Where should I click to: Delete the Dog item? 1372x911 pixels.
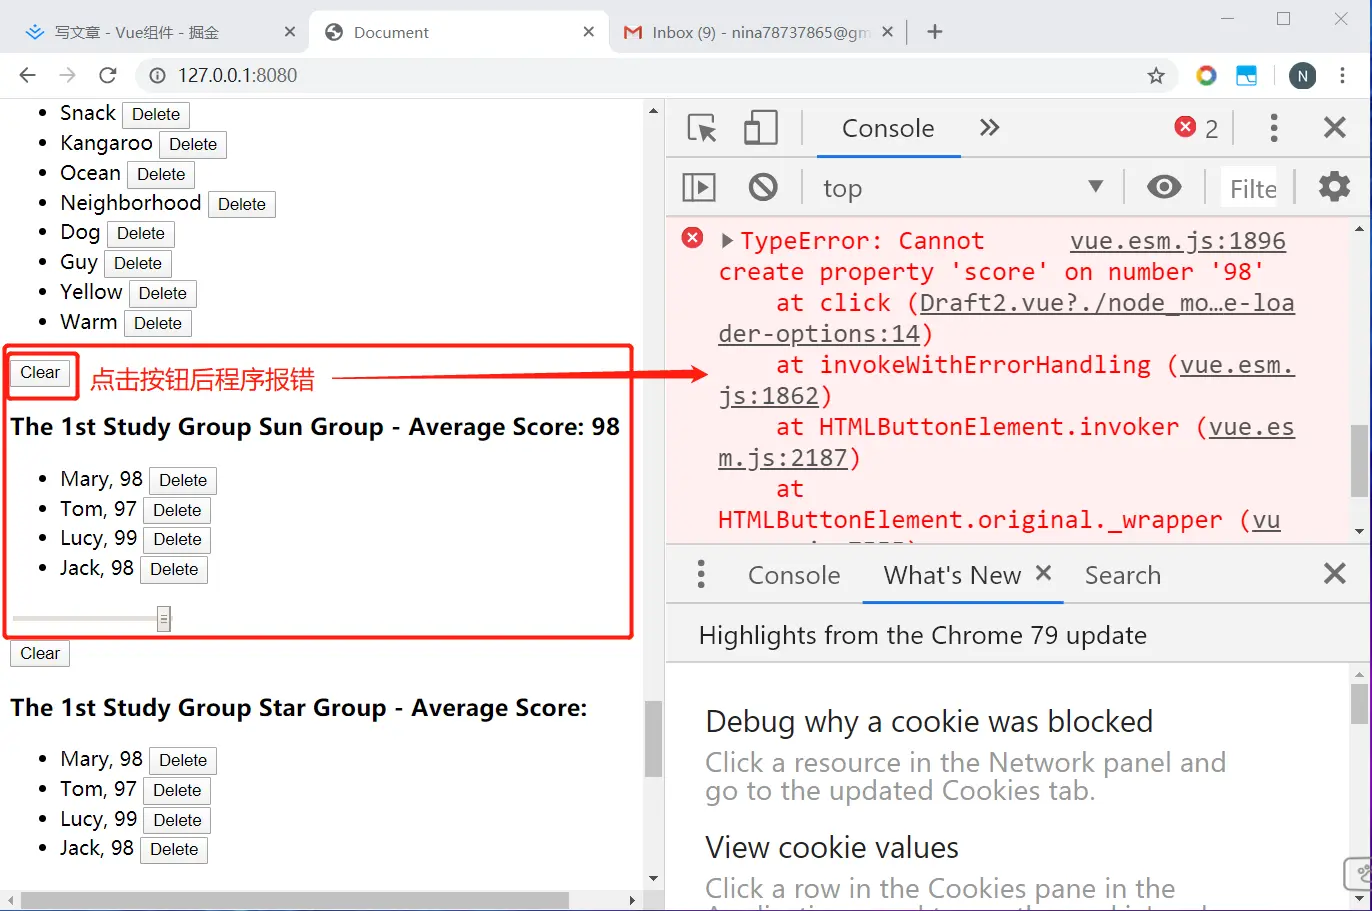click(x=141, y=233)
